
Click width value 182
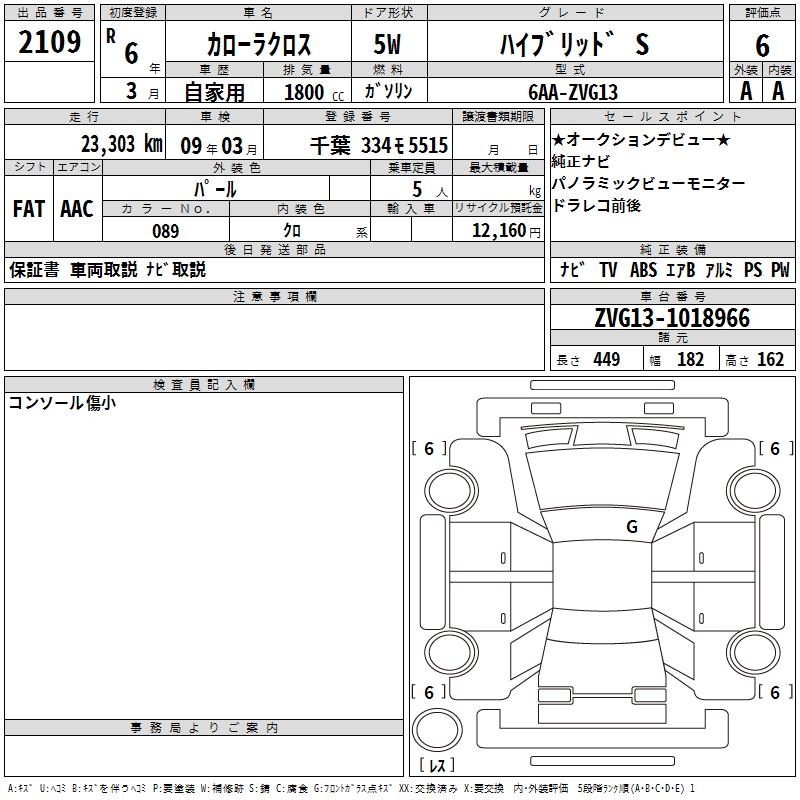pos(690,359)
